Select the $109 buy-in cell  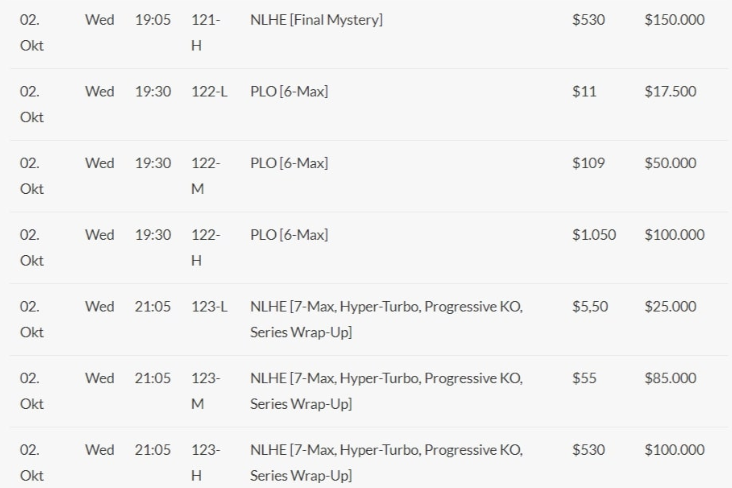(588, 163)
